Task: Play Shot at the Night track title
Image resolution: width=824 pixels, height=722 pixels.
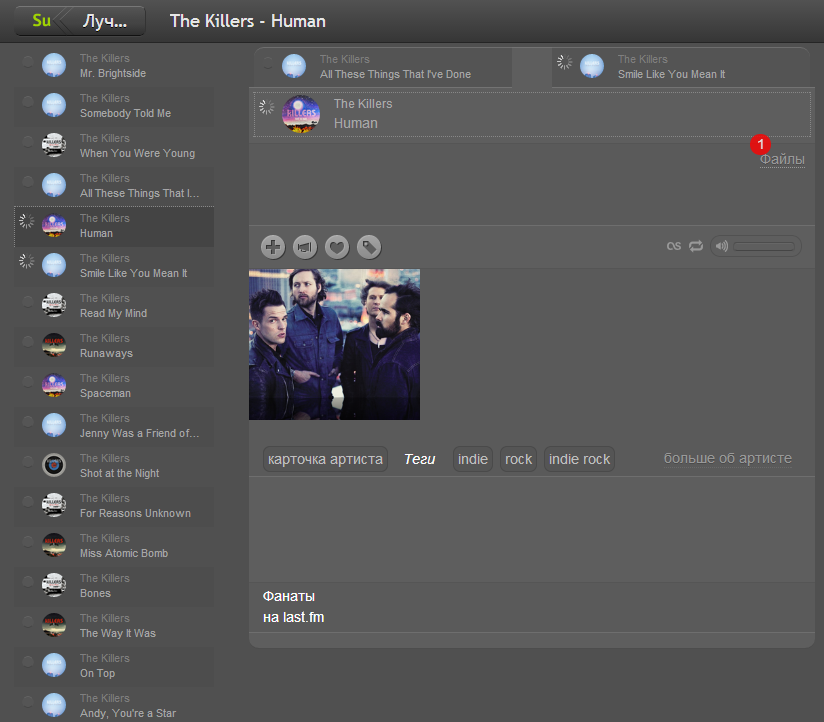Action: coord(119,473)
